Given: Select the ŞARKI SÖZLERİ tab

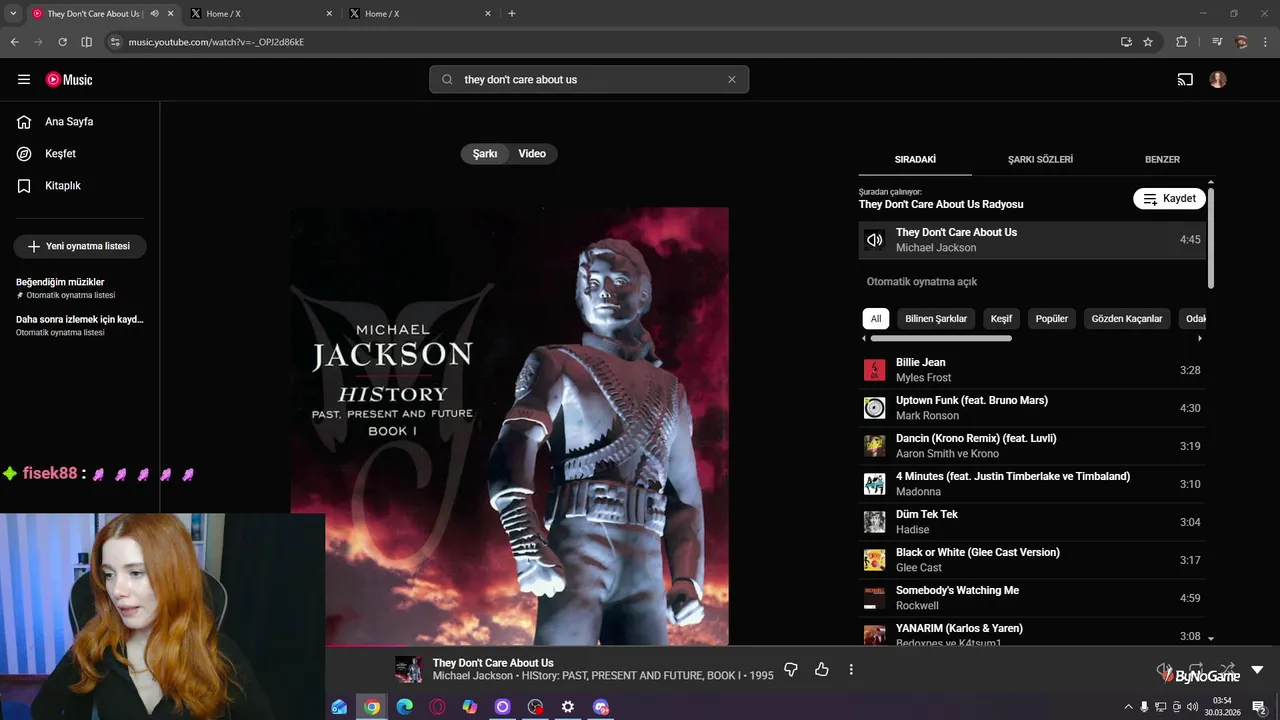Looking at the screenshot, I should (x=1040, y=160).
